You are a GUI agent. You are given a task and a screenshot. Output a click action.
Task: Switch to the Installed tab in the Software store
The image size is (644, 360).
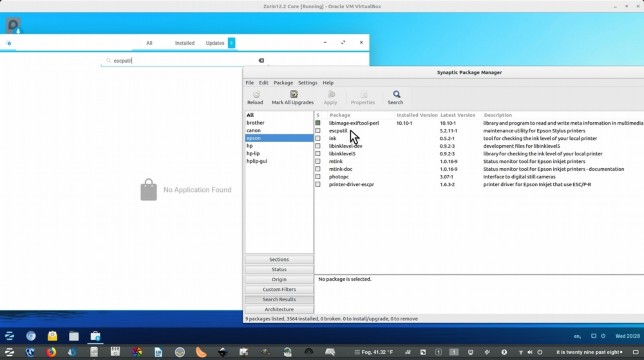point(185,43)
